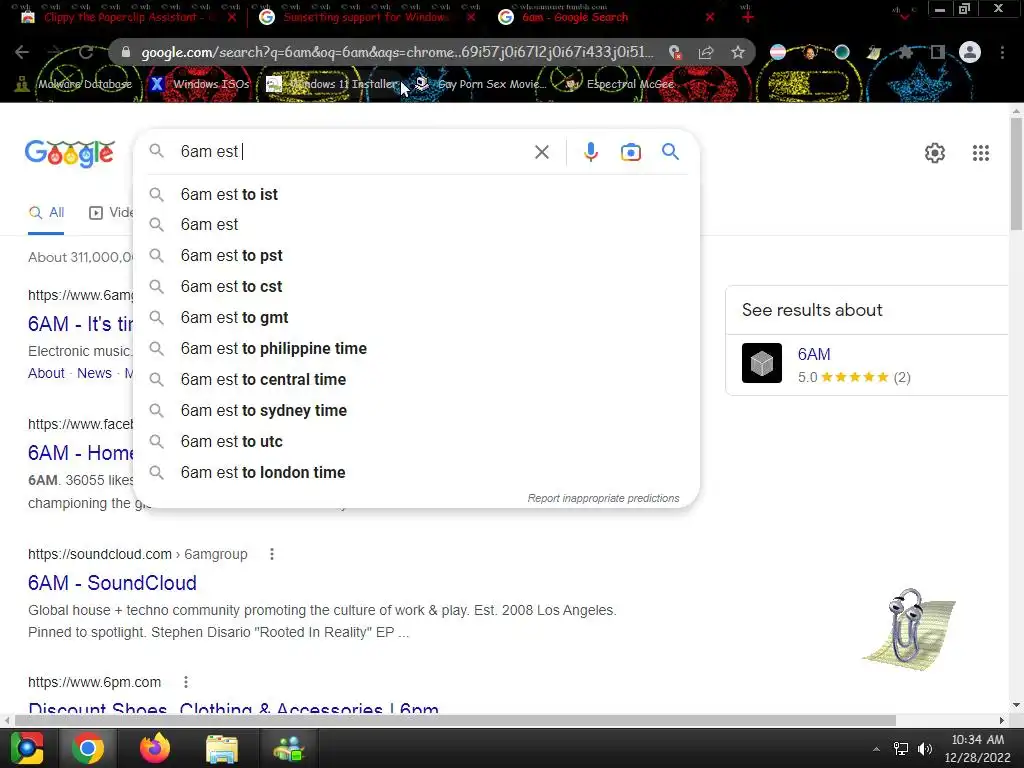
Task: Click Report inappropriate predictions
Action: (x=603, y=498)
